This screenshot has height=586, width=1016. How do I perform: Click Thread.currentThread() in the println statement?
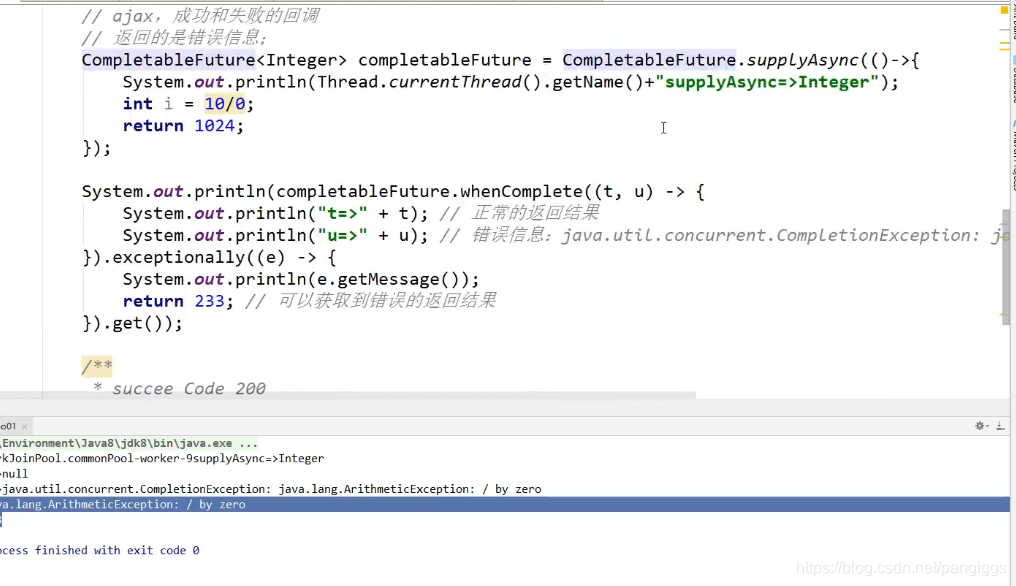[429, 82]
